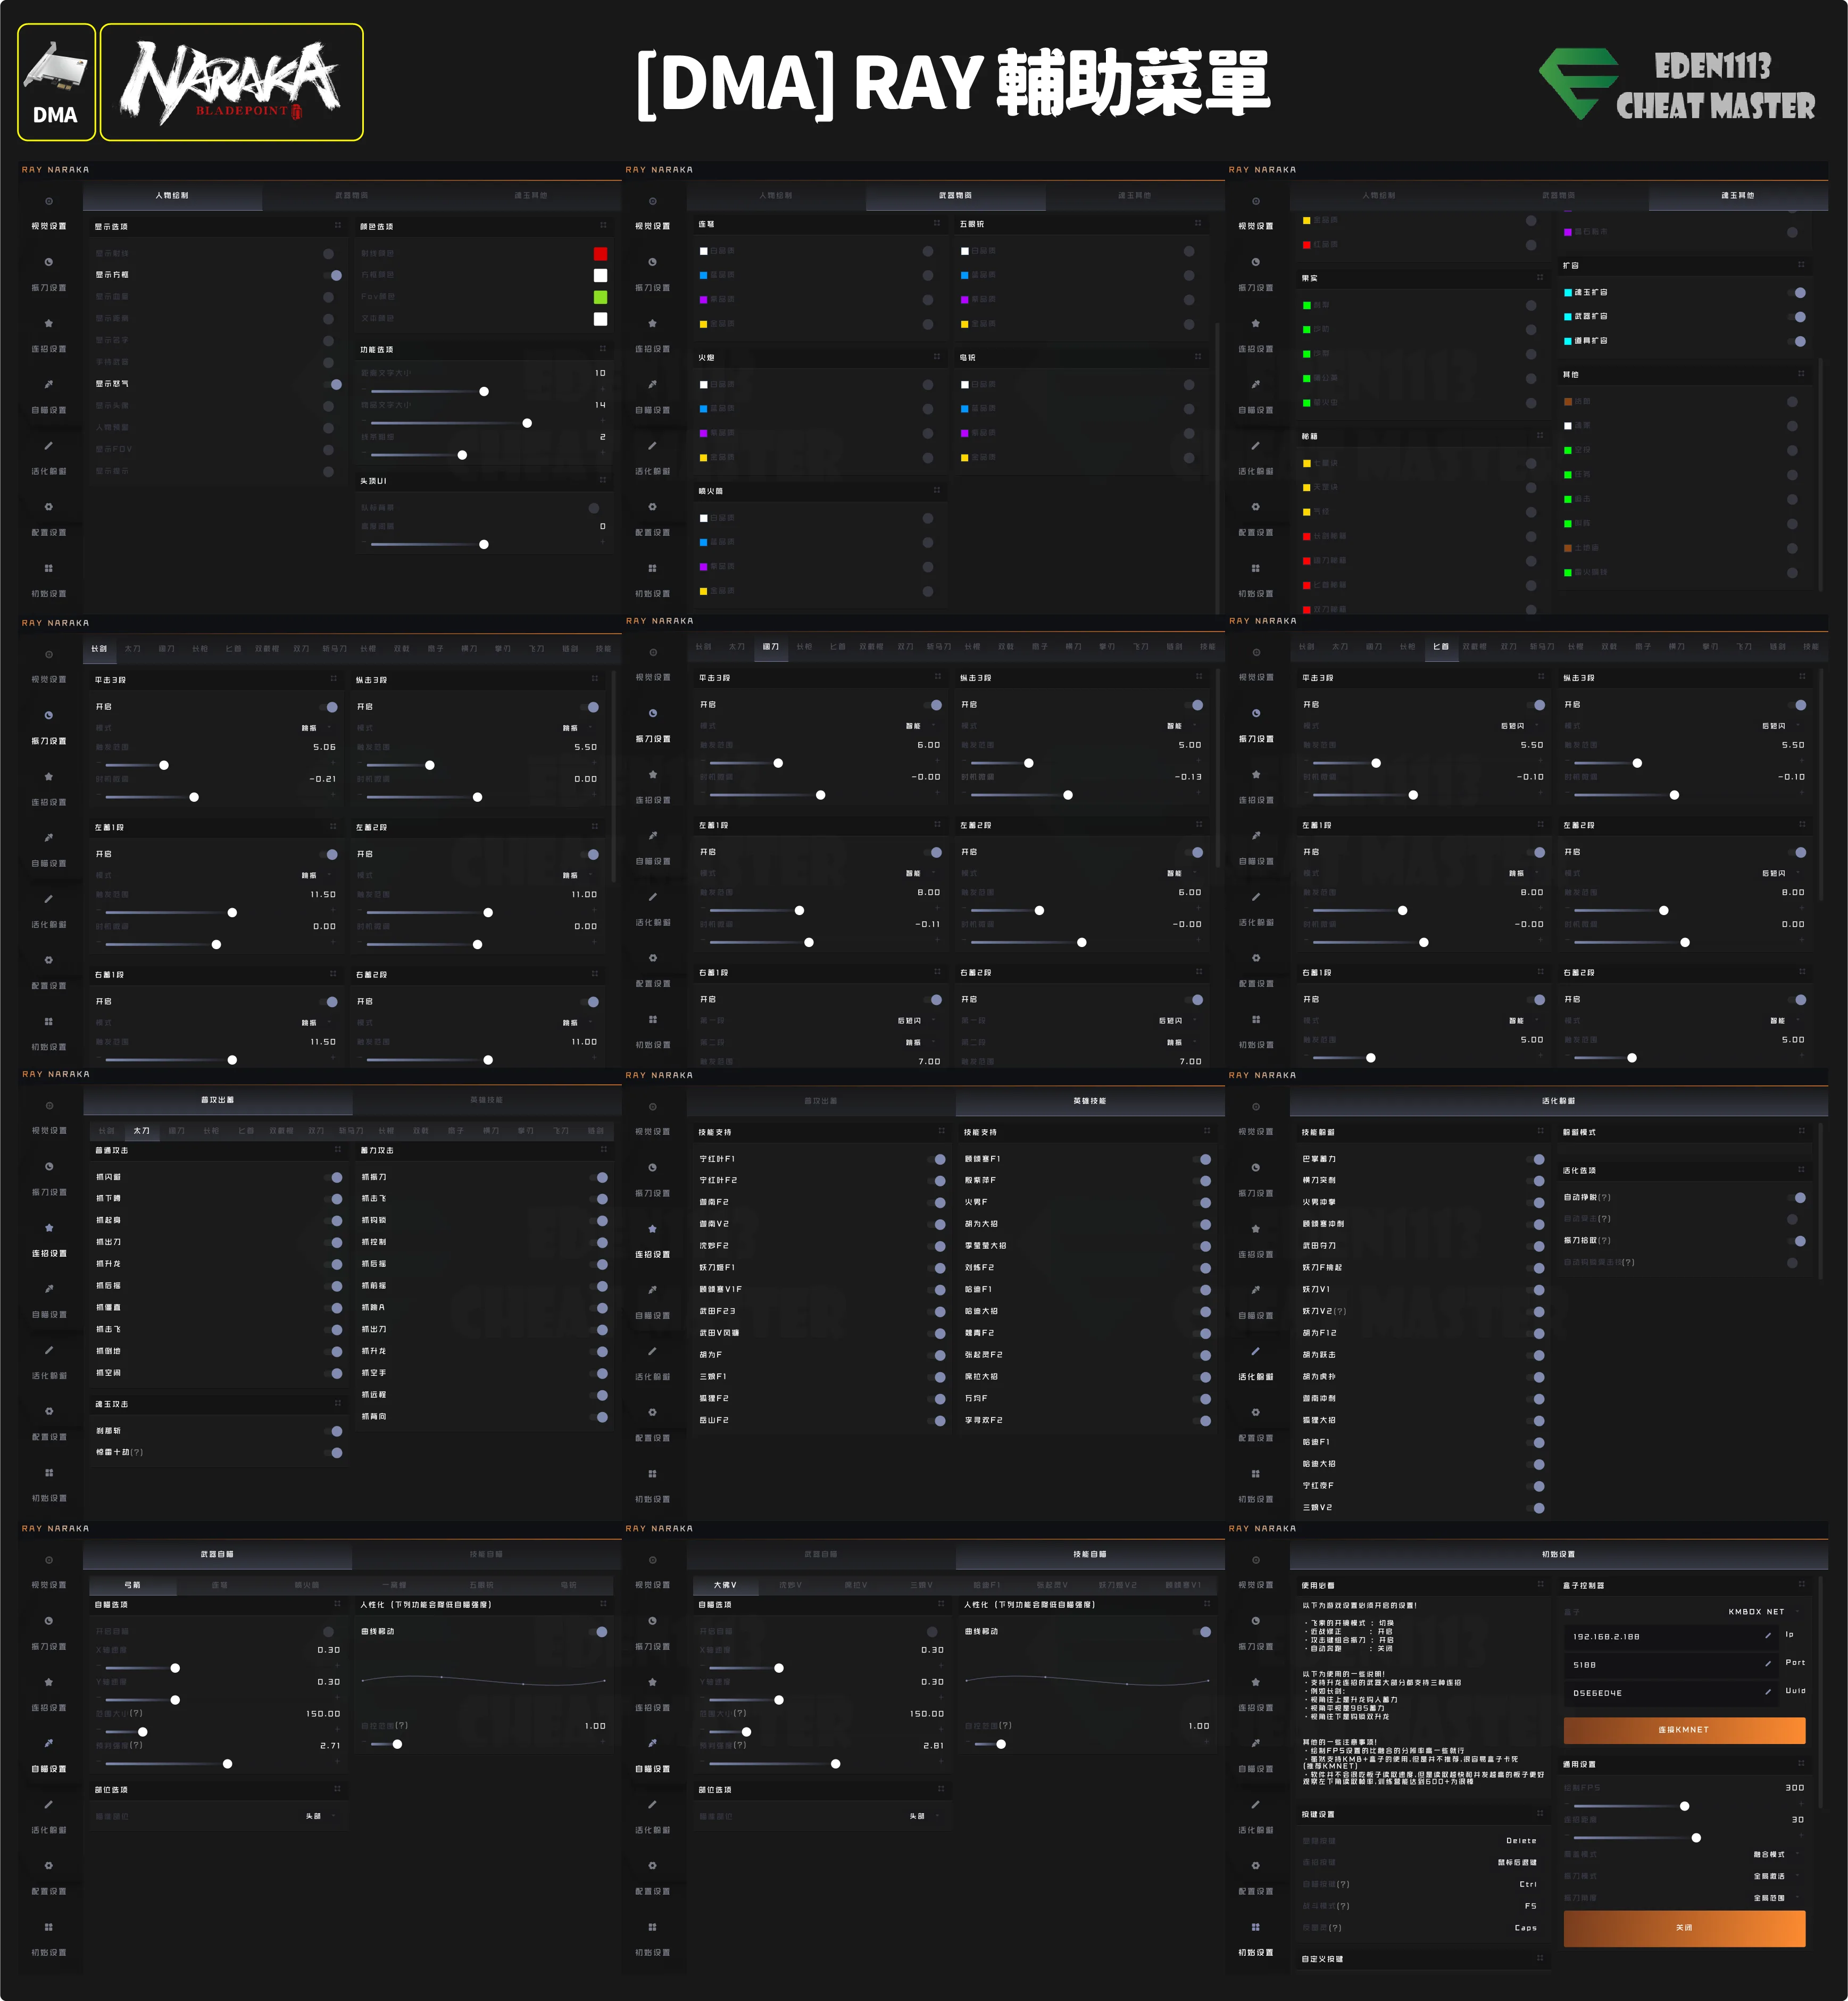Click the grip icon on the 盒子控制器 section header
This screenshot has width=1848, height=2001.
tap(1801, 1584)
